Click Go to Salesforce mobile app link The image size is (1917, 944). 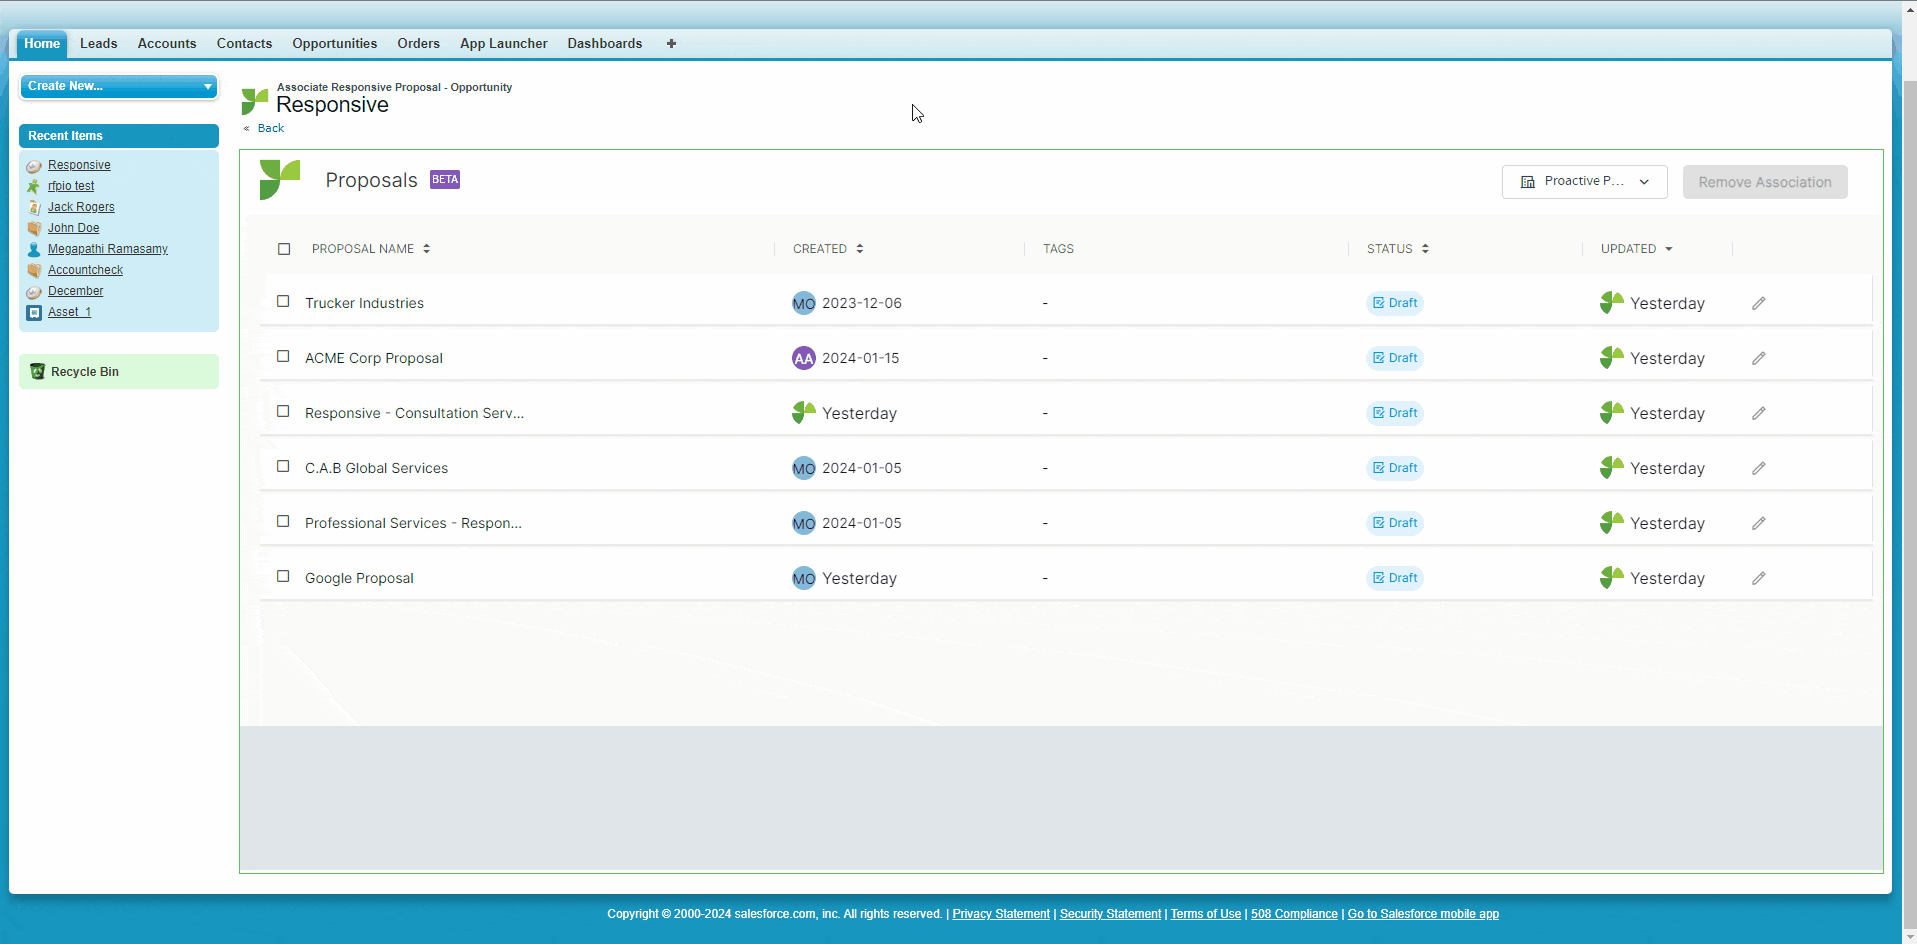(1423, 914)
